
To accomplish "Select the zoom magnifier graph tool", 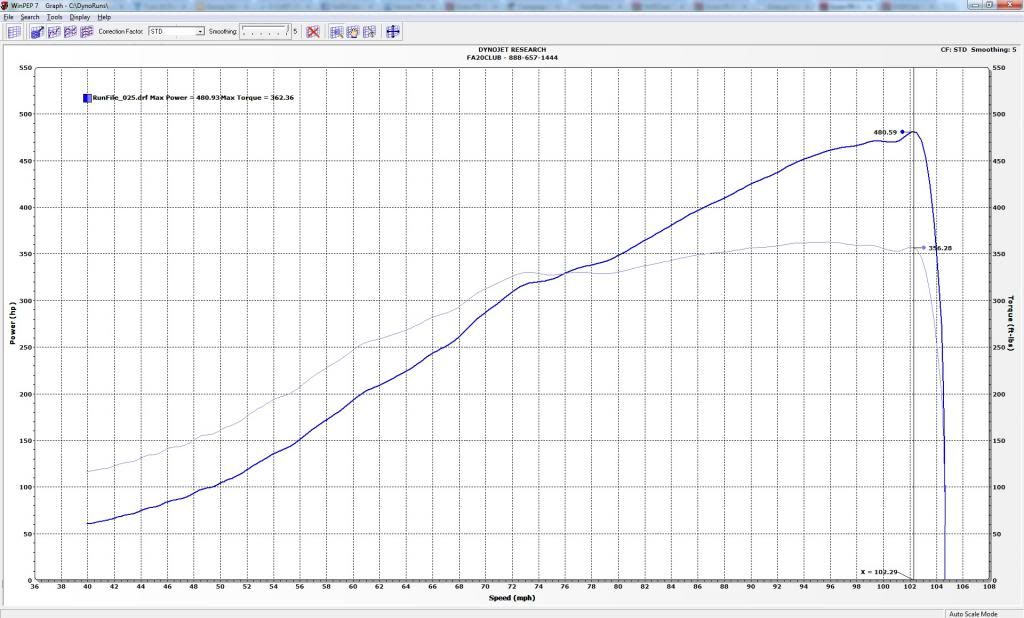I will click(336, 32).
